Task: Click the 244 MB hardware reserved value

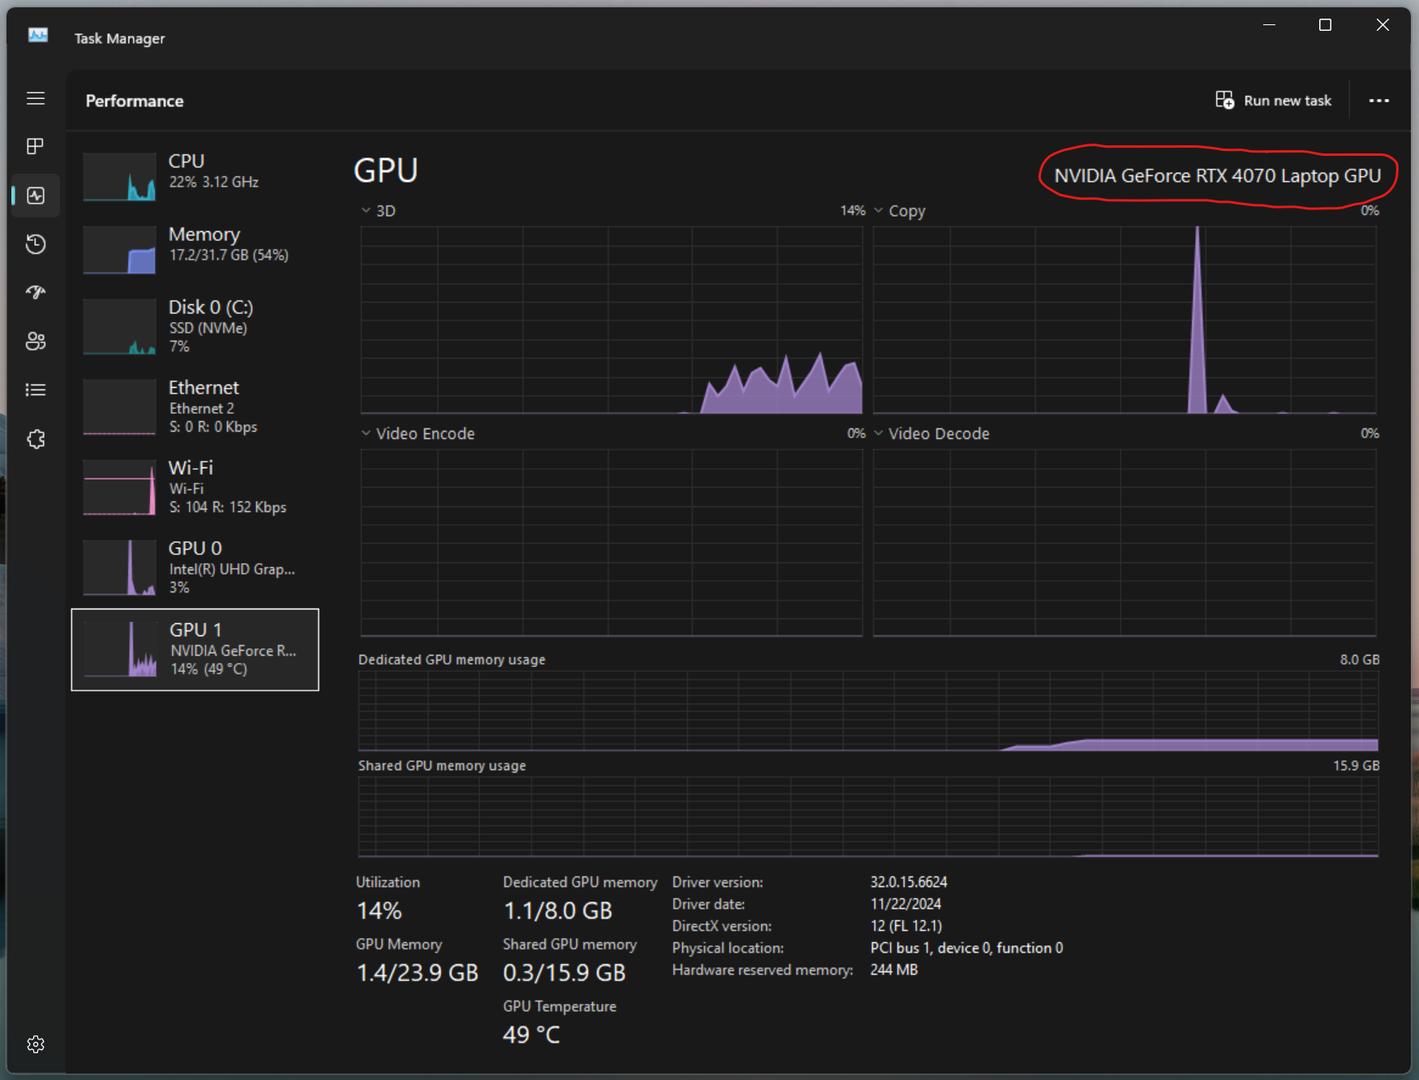Action: click(894, 970)
